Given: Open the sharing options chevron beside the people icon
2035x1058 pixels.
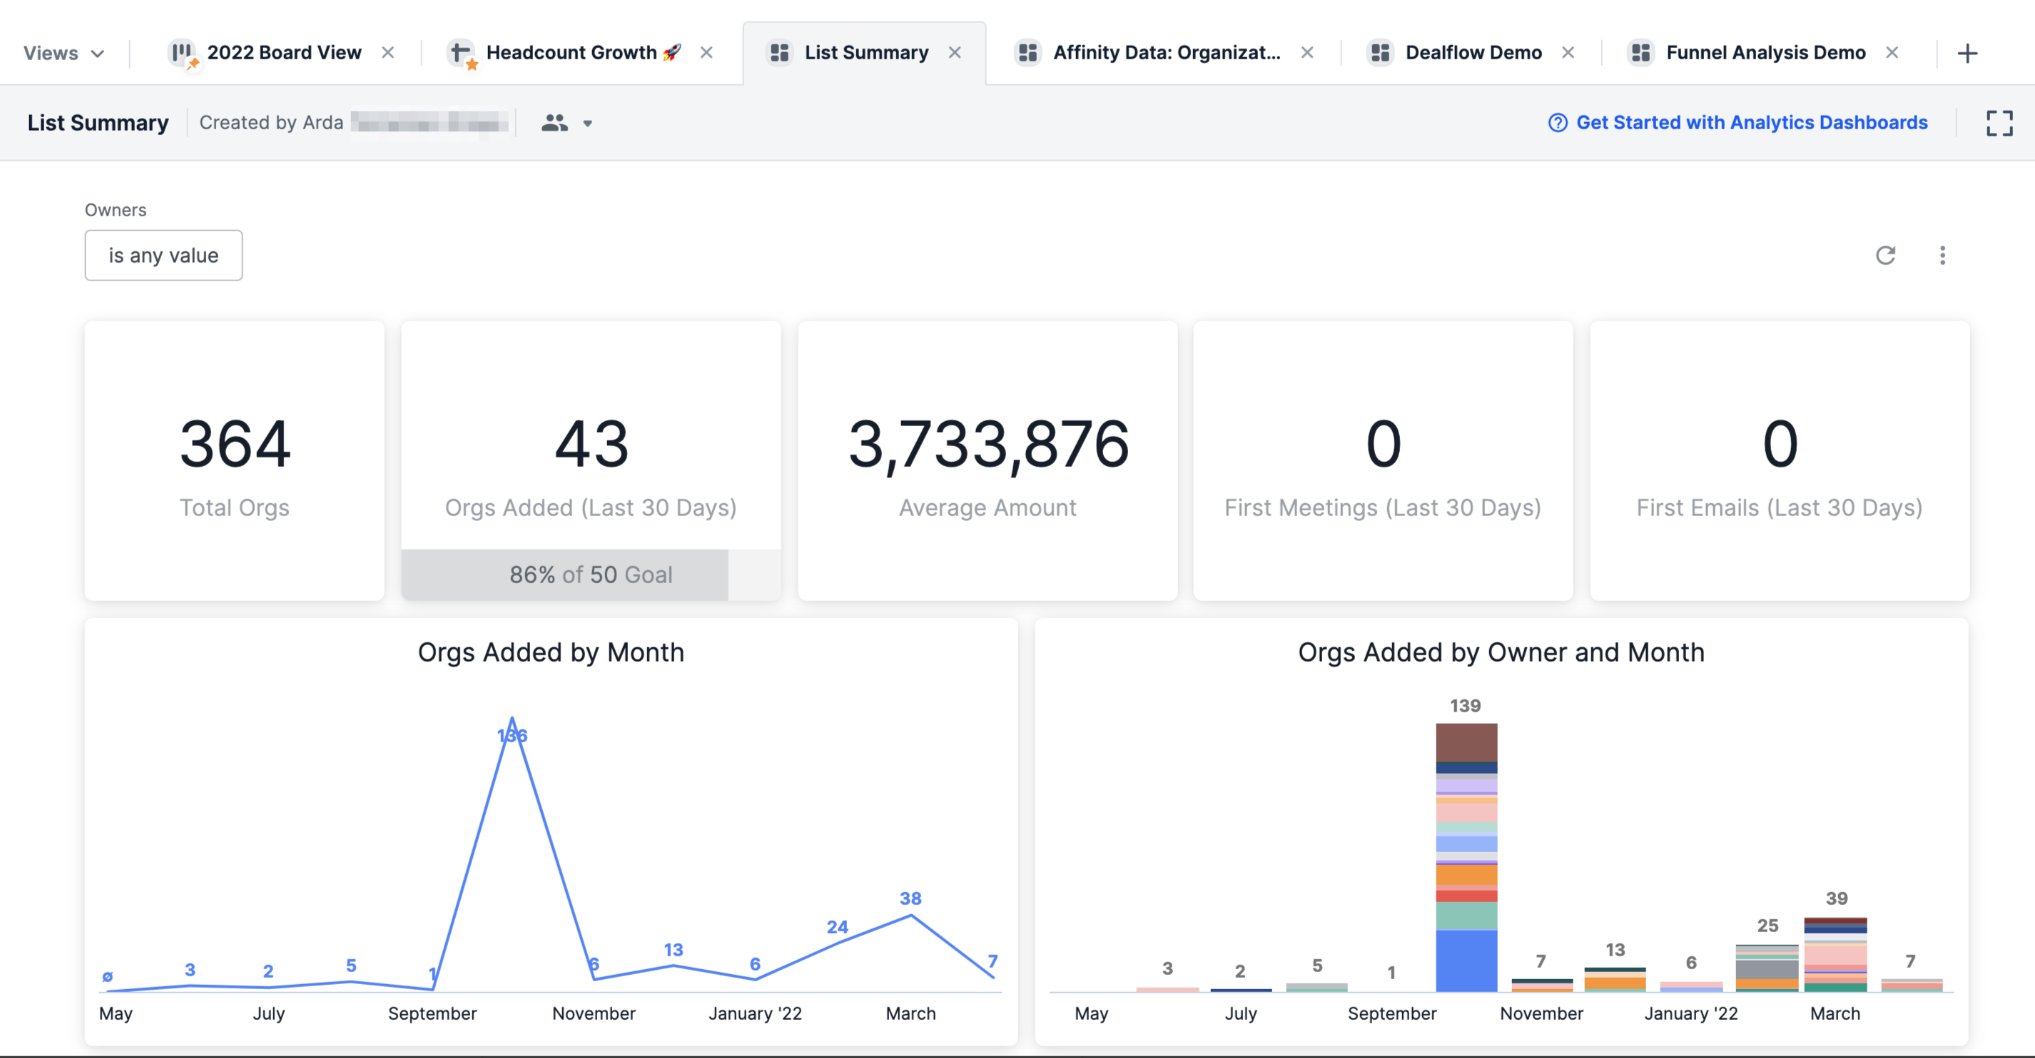Looking at the screenshot, I should pos(588,123).
